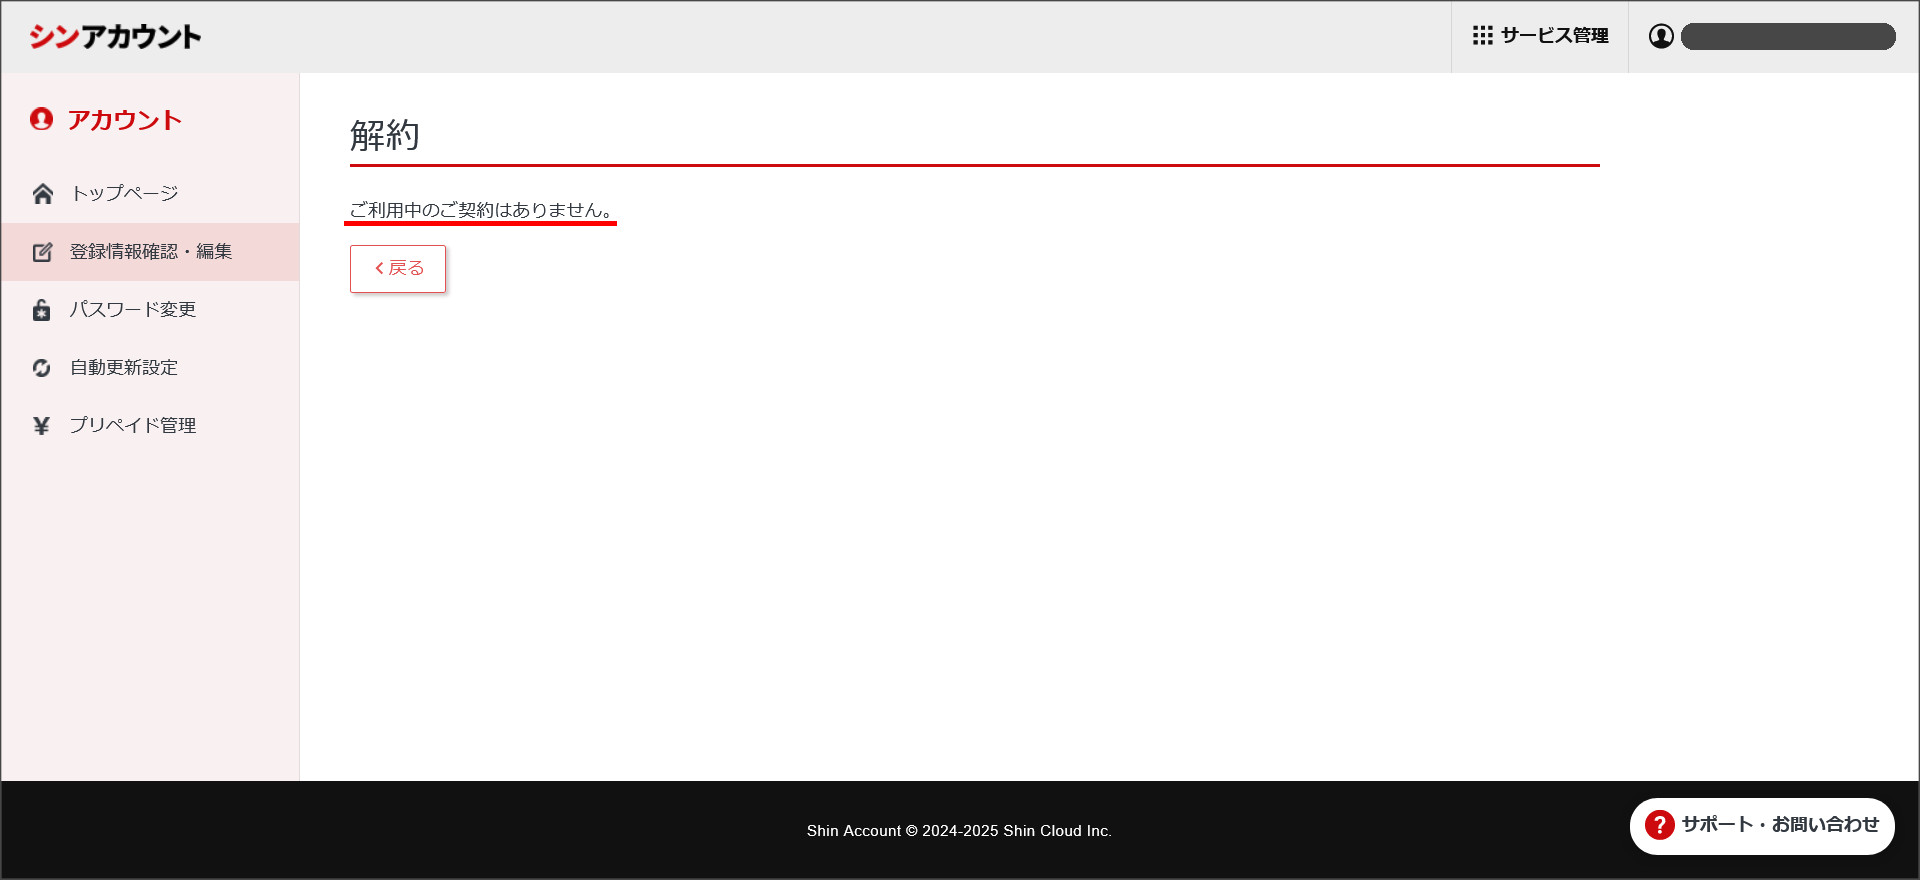Open サポート・お問い合わせ help button
Viewport: 1920px width, 880px height.
(1779, 825)
